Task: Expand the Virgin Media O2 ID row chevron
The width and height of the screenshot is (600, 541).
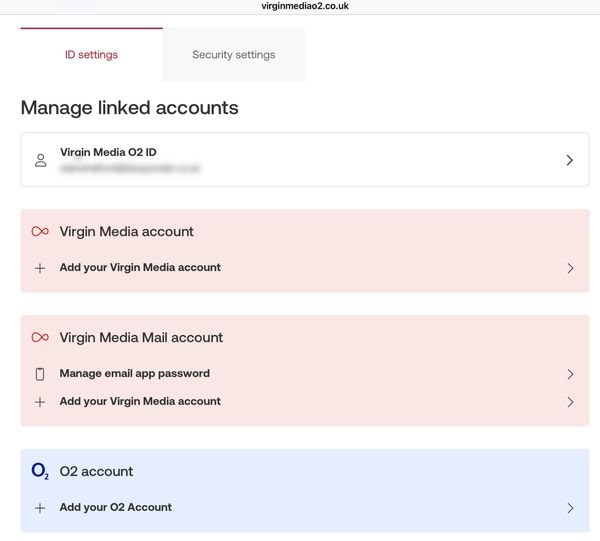Action: pyautogui.click(x=569, y=160)
